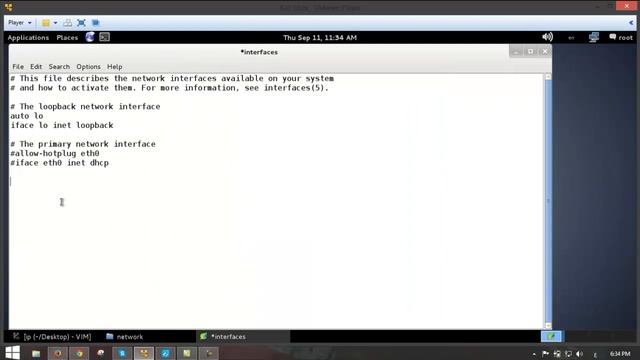Viewport: 640px width, 360px height.
Task: Click the line 'iface lo inet loopback'
Action: click(x=62, y=125)
